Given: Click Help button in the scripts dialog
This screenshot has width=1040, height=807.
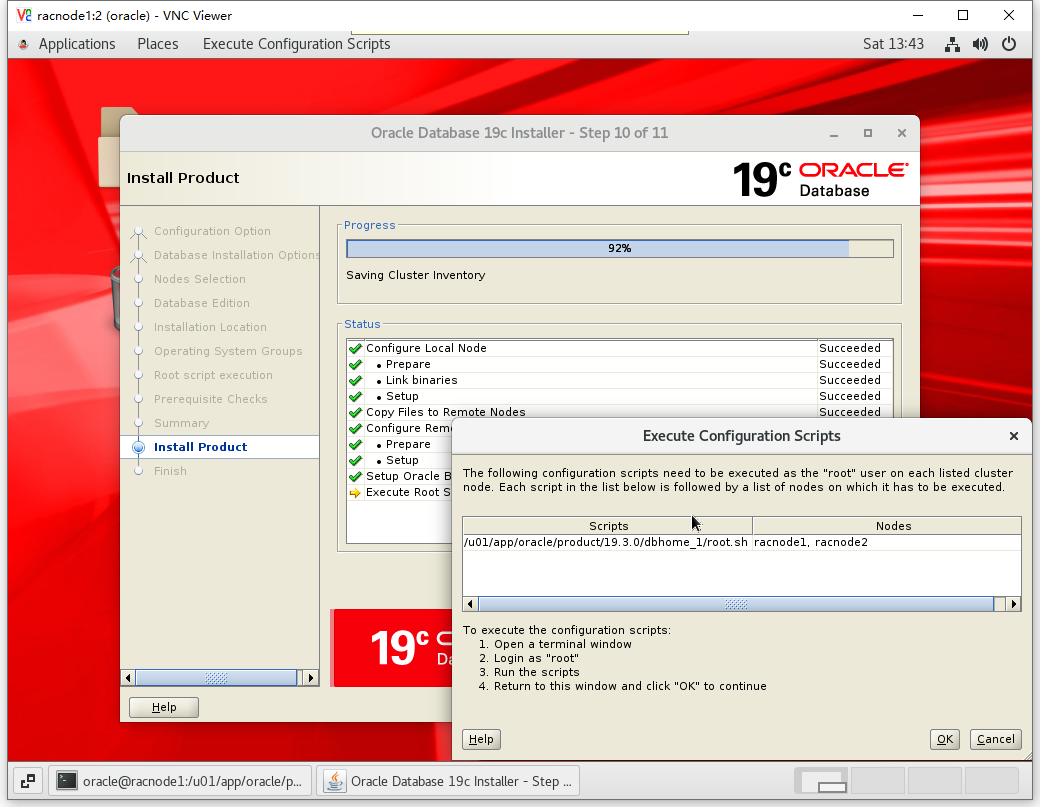Looking at the screenshot, I should click(x=481, y=739).
